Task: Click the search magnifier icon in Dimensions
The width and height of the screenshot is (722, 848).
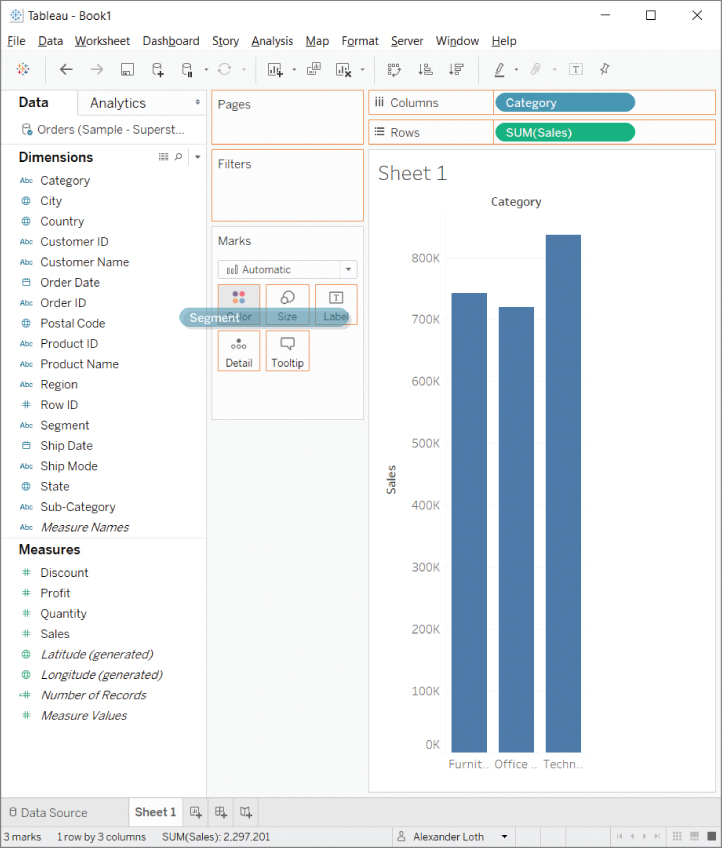Action: point(178,157)
